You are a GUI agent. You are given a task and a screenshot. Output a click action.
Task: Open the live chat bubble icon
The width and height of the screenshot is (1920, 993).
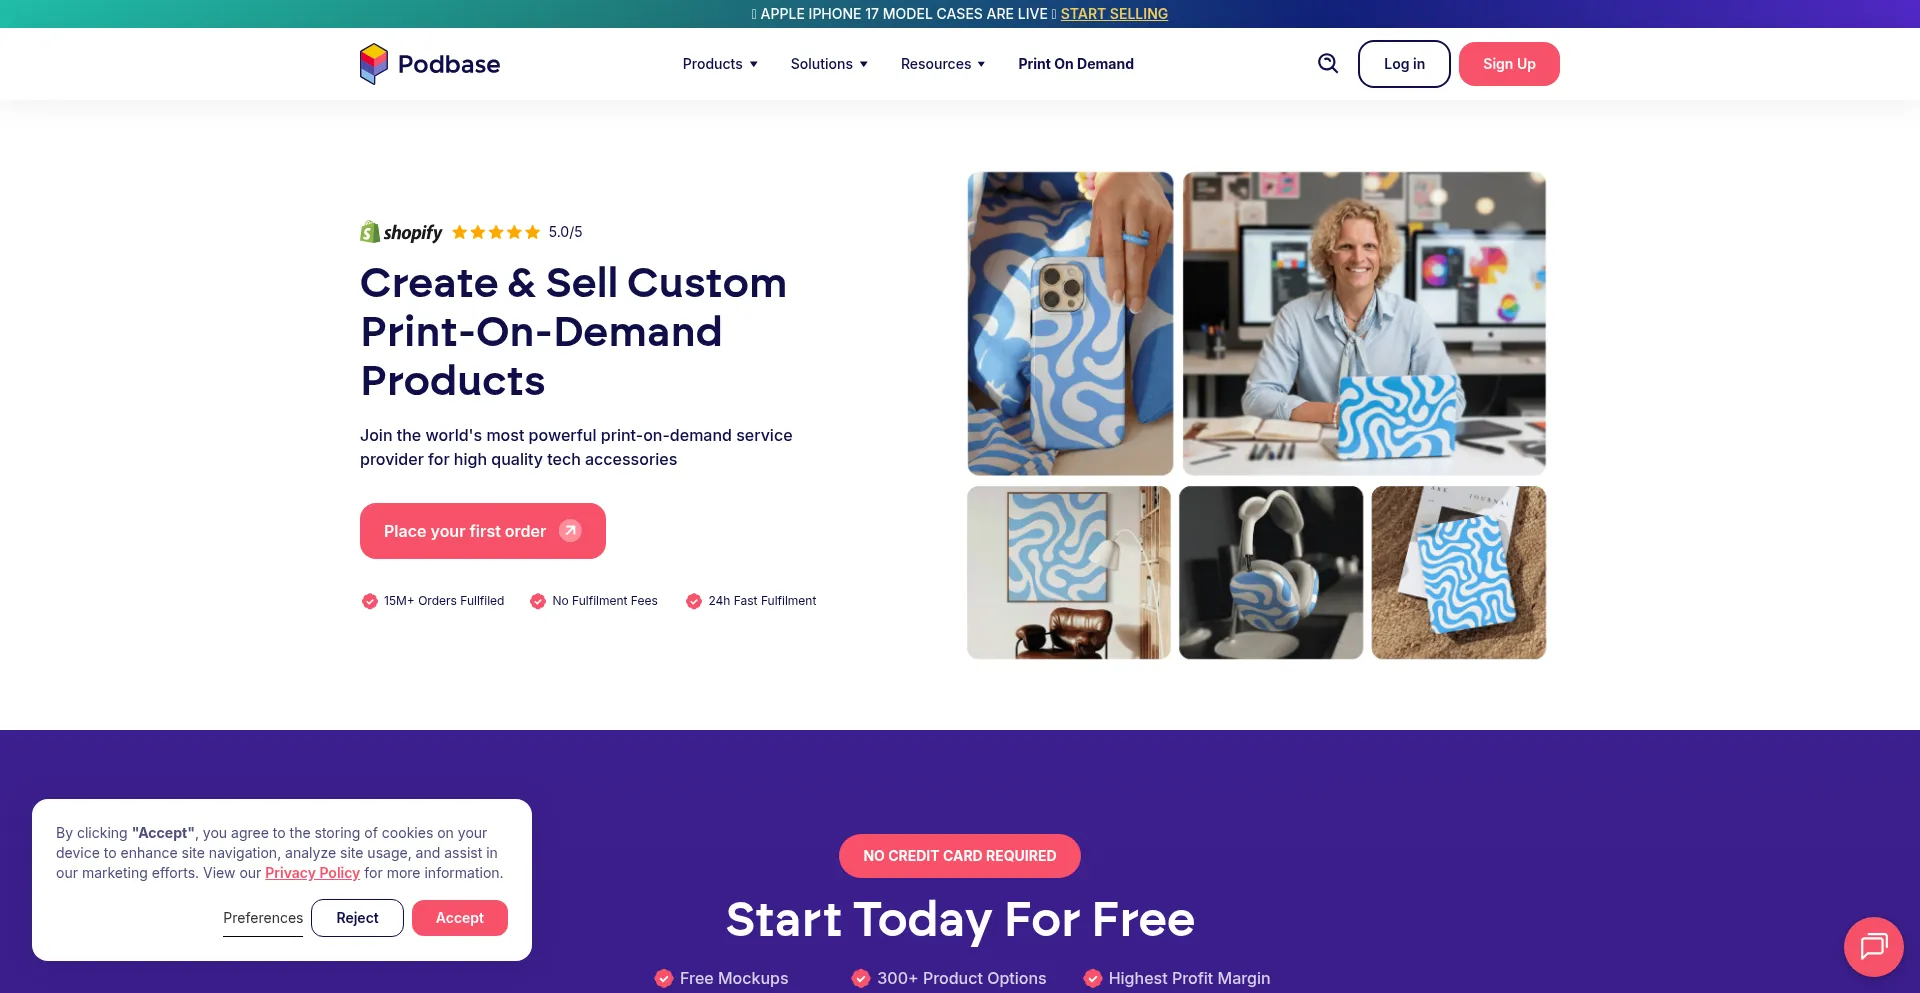(x=1873, y=946)
